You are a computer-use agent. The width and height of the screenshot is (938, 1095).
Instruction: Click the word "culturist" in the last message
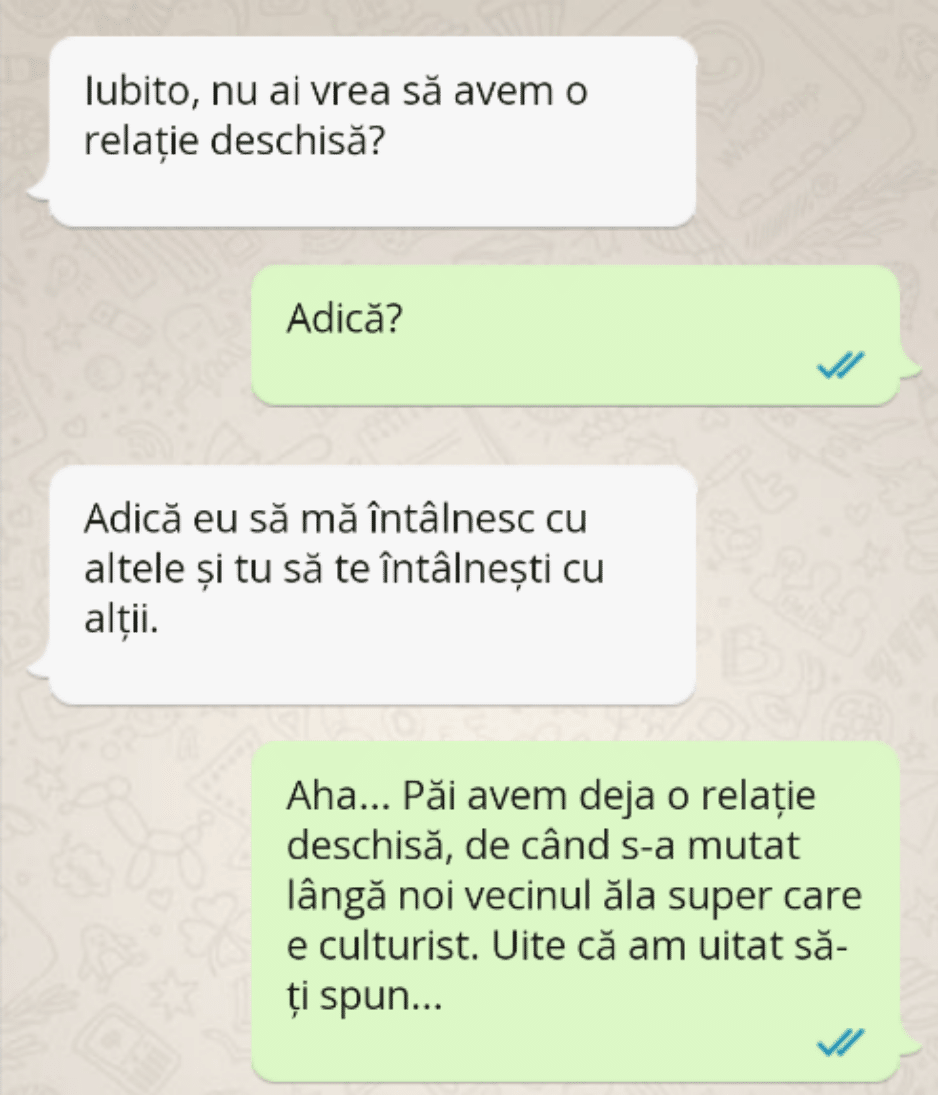pyautogui.click(x=399, y=946)
